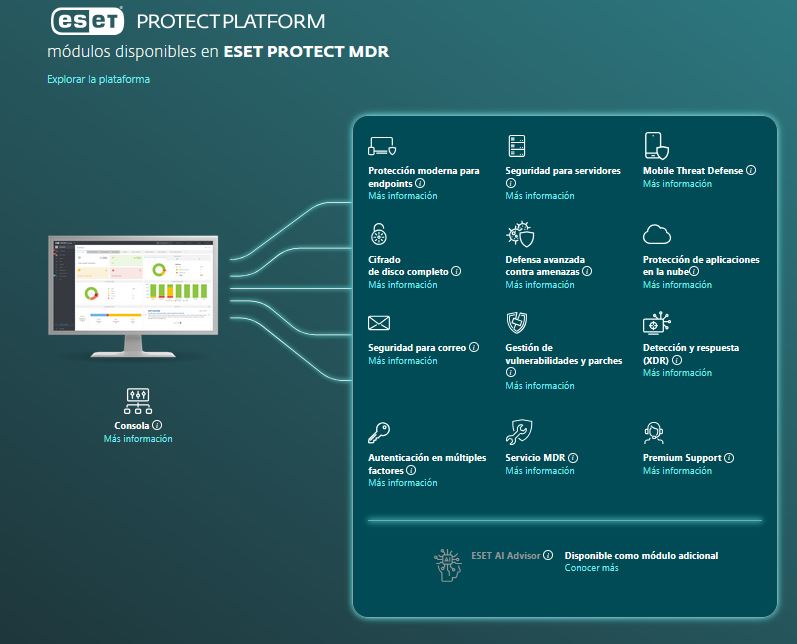The width and height of the screenshot is (797, 644).
Task: Select the Servicio MDR wrench icon
Action: click(x=517, y=433)
